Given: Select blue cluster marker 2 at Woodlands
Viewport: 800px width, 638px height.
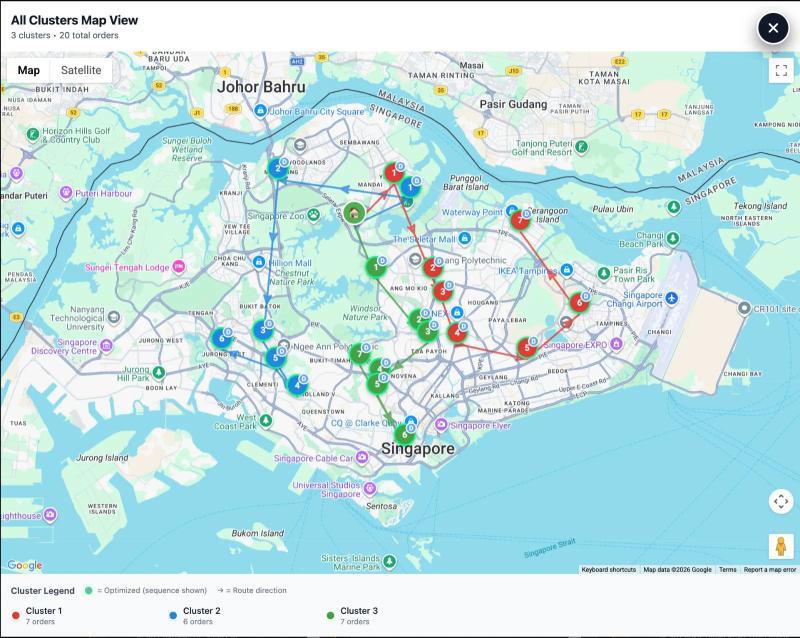Looking at the screenshot, I should click(x=278, y=168).
